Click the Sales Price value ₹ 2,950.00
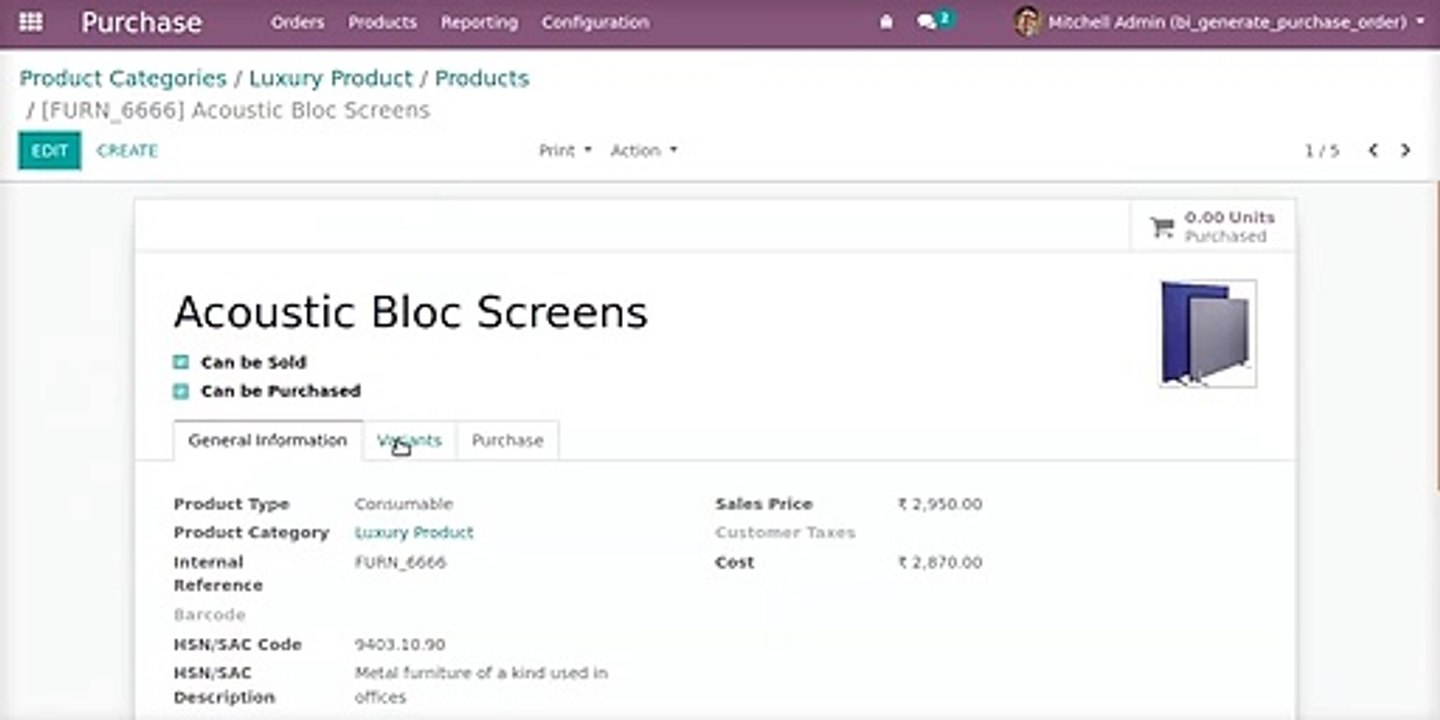This screenshot has height=720, width=1440. (940, 504)
